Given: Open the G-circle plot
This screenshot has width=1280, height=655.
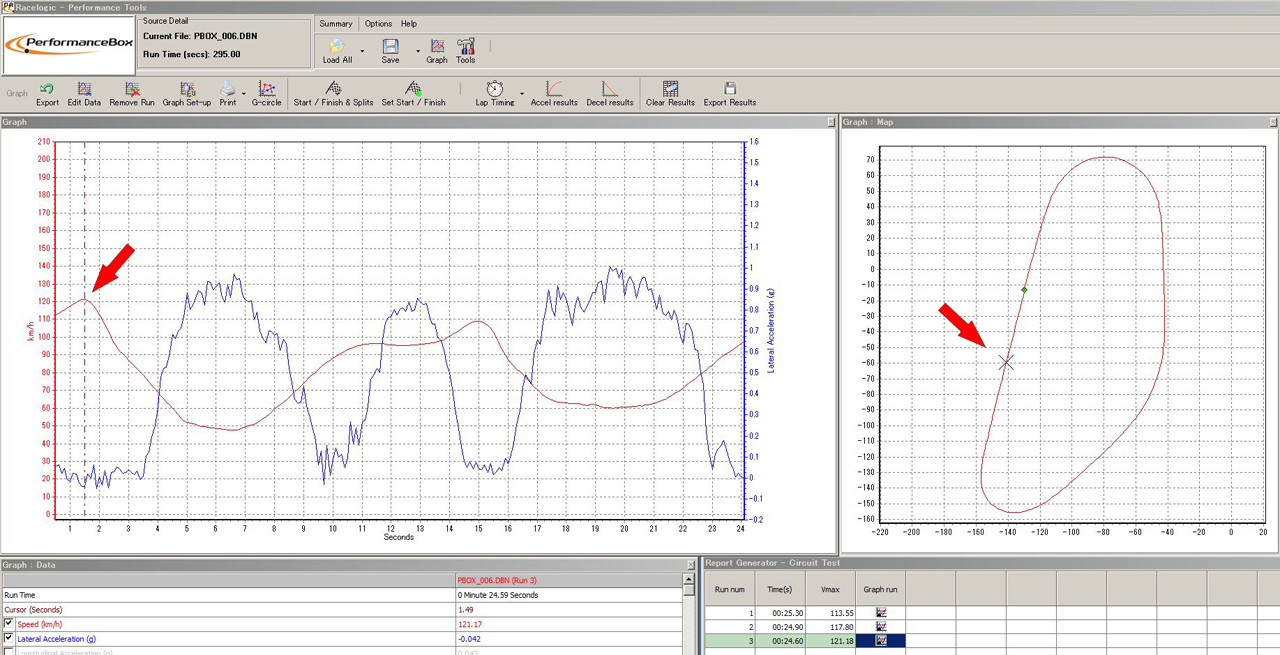Looking at the screenshot, I should coord(266,90).
